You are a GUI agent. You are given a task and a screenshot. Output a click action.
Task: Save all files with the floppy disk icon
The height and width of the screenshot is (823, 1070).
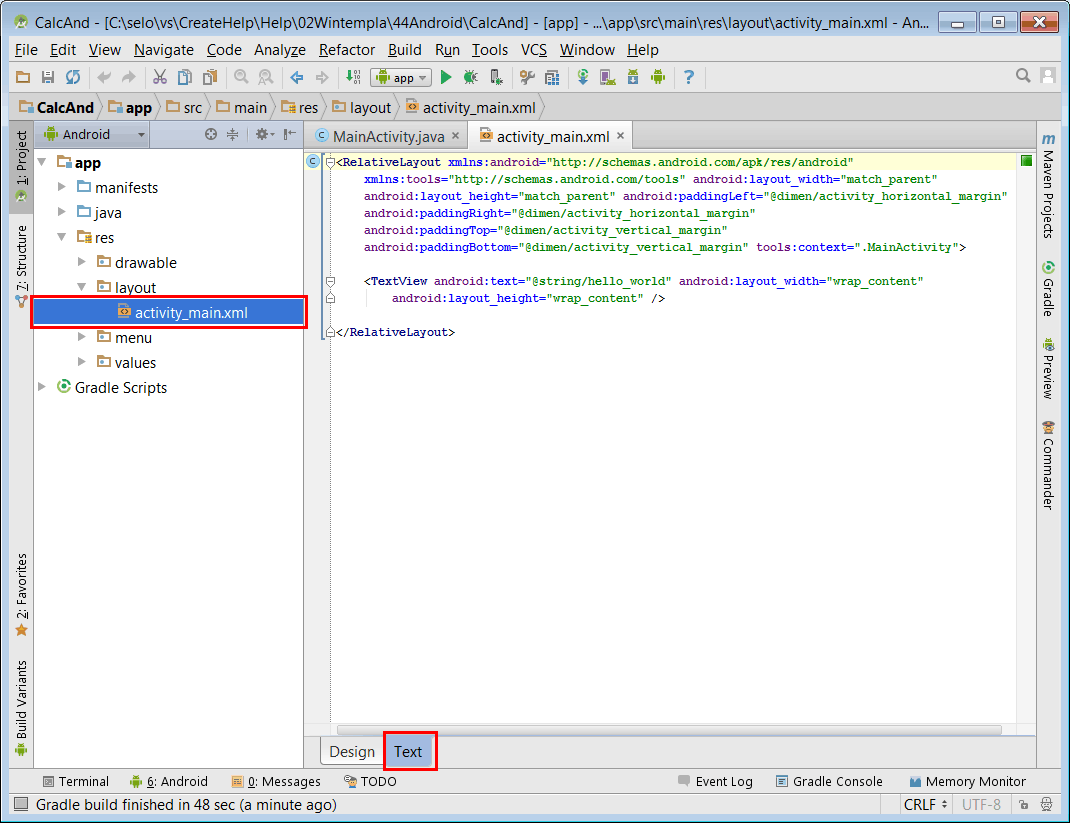48,77
